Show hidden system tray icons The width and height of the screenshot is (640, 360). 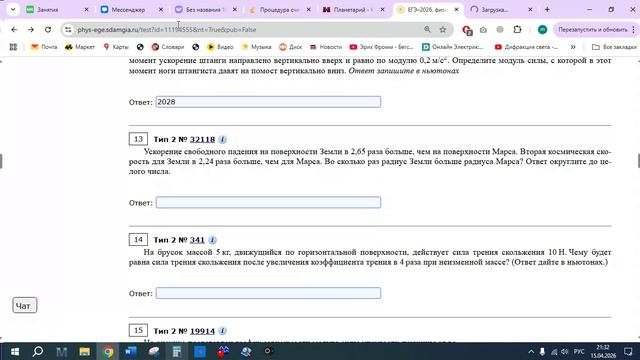tap(531, 351)
